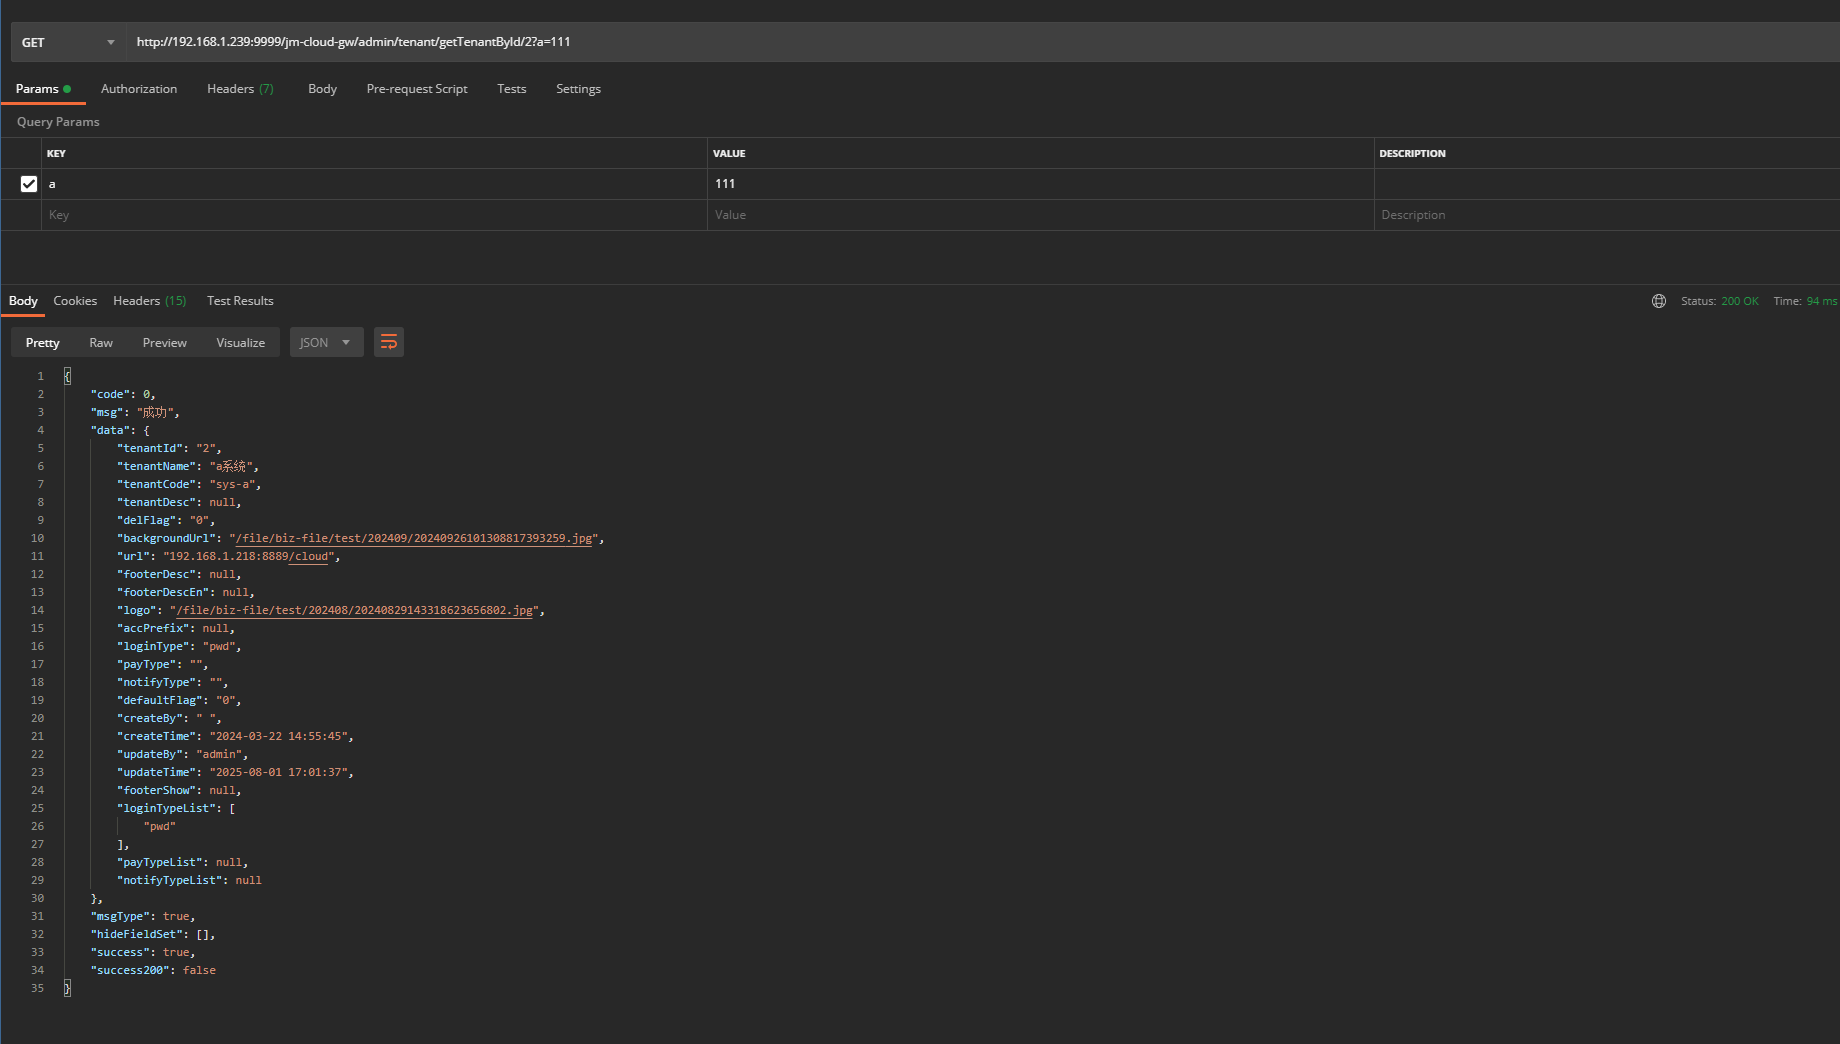Image resolution: width=1840 pixels, height=1044 pixels.
Task: Select the Visualize response view
Action: click(240, 342)
